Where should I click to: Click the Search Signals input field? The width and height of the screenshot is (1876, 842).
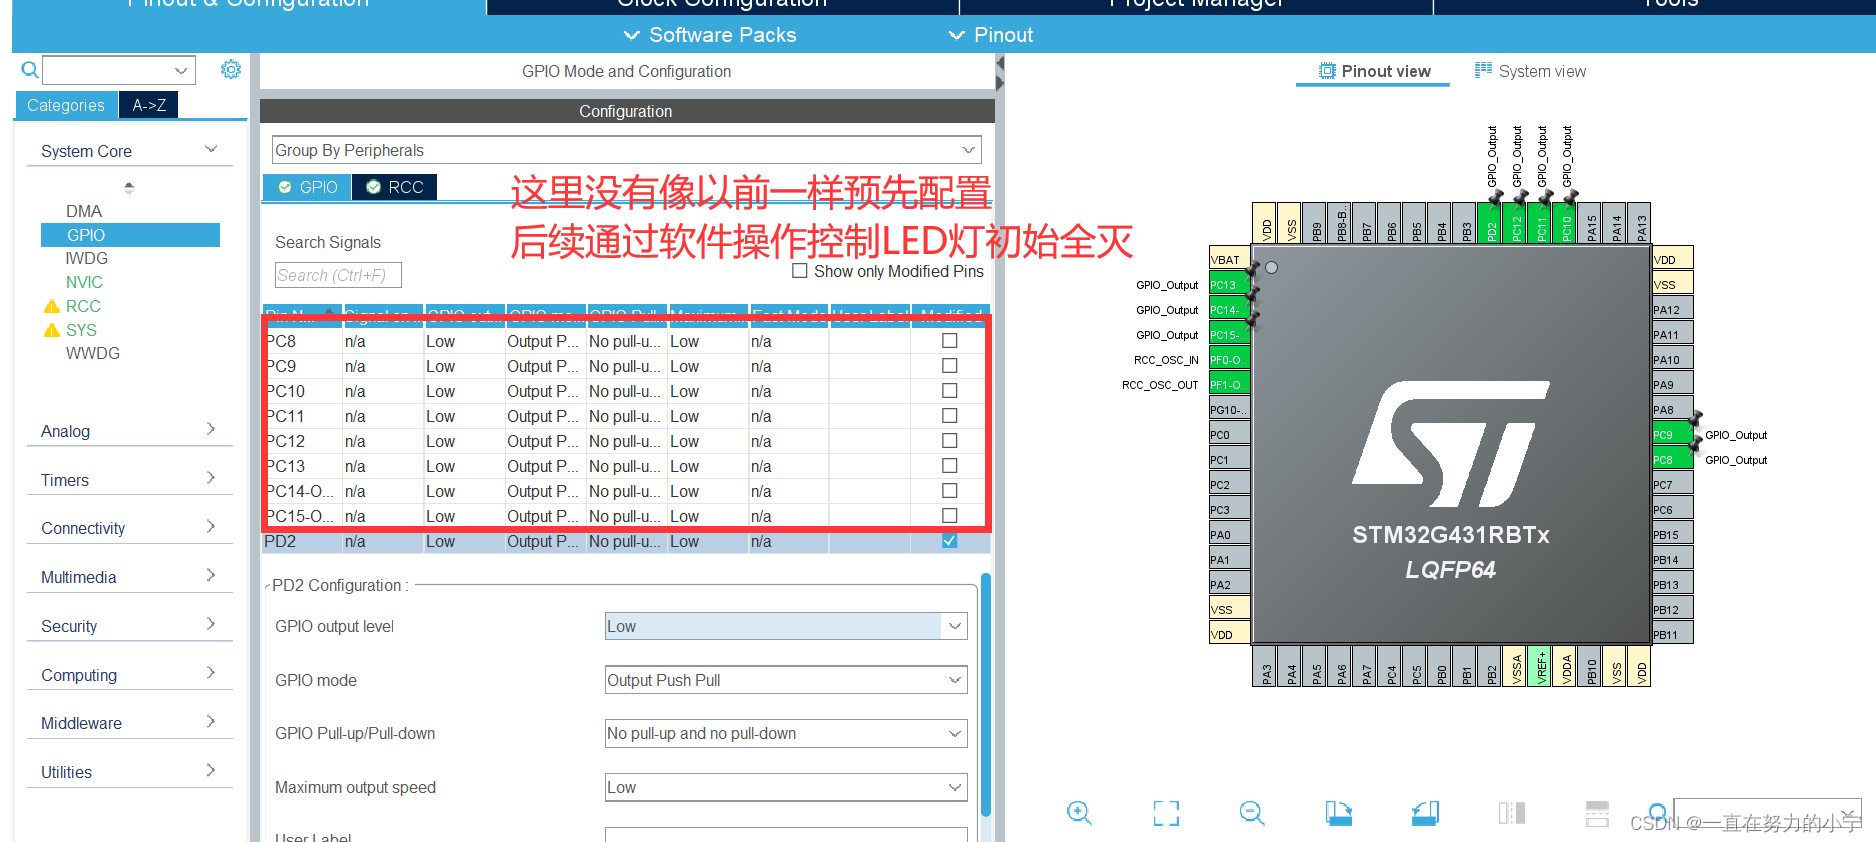338,275
